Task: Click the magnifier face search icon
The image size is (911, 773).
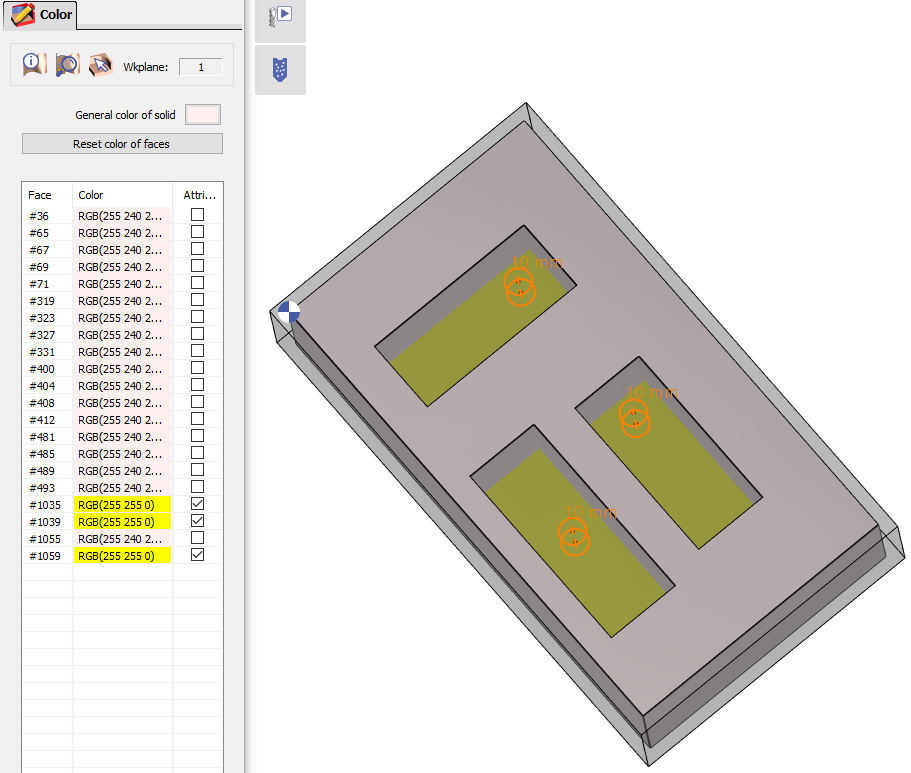Action: (x=68, y=65)
